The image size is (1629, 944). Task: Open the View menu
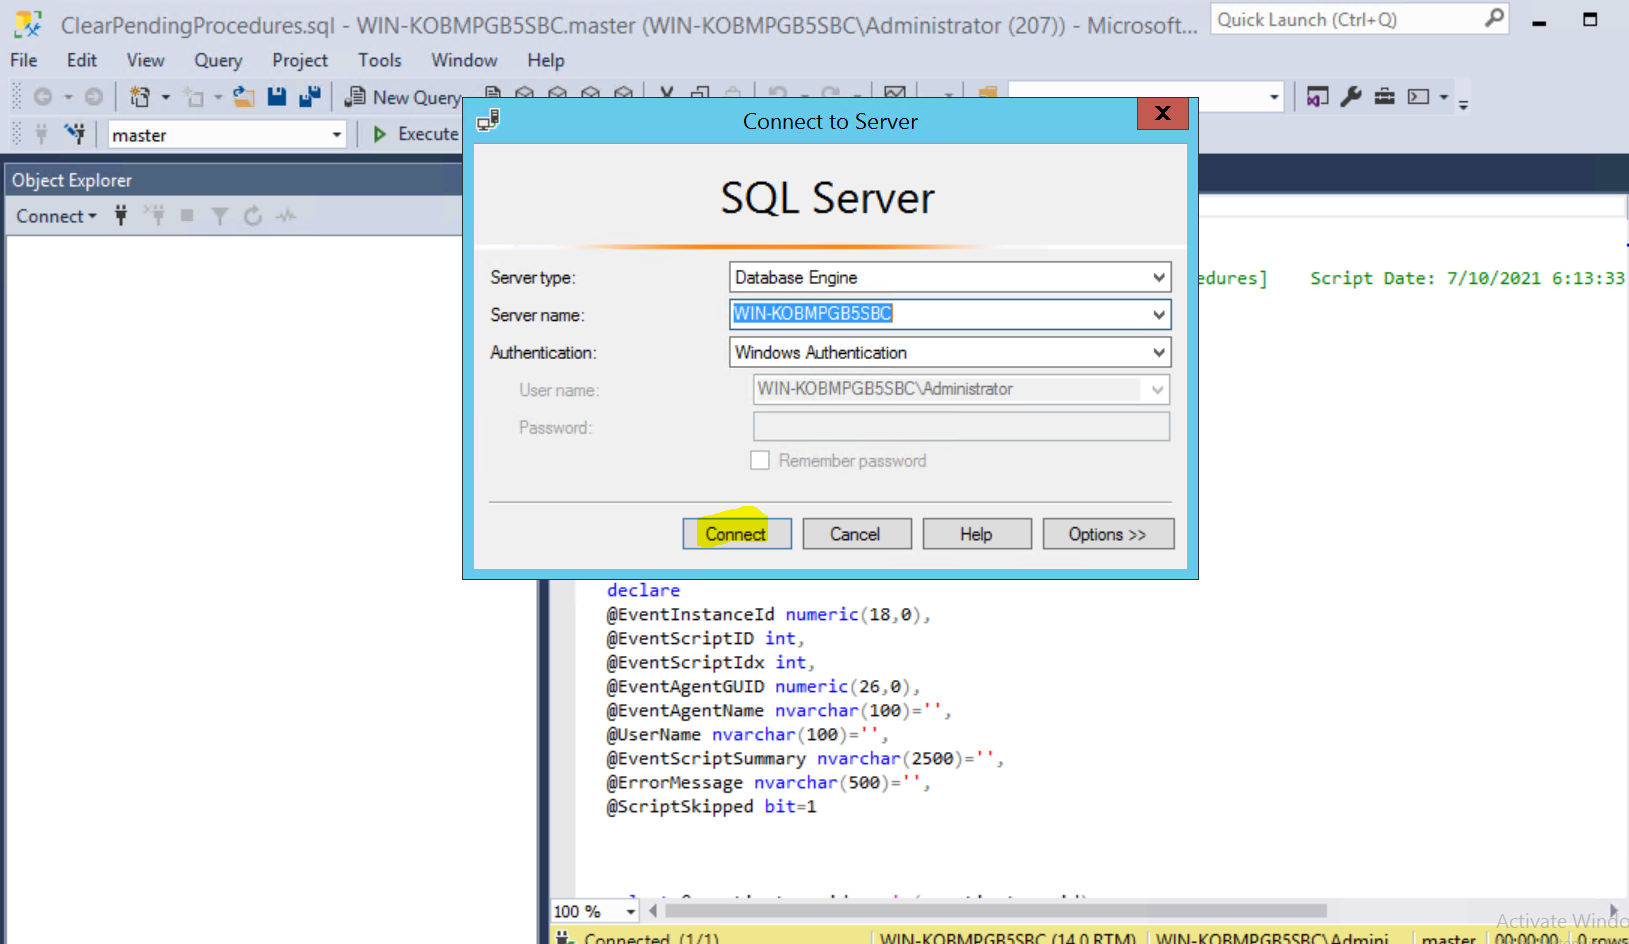pos(145,60)
